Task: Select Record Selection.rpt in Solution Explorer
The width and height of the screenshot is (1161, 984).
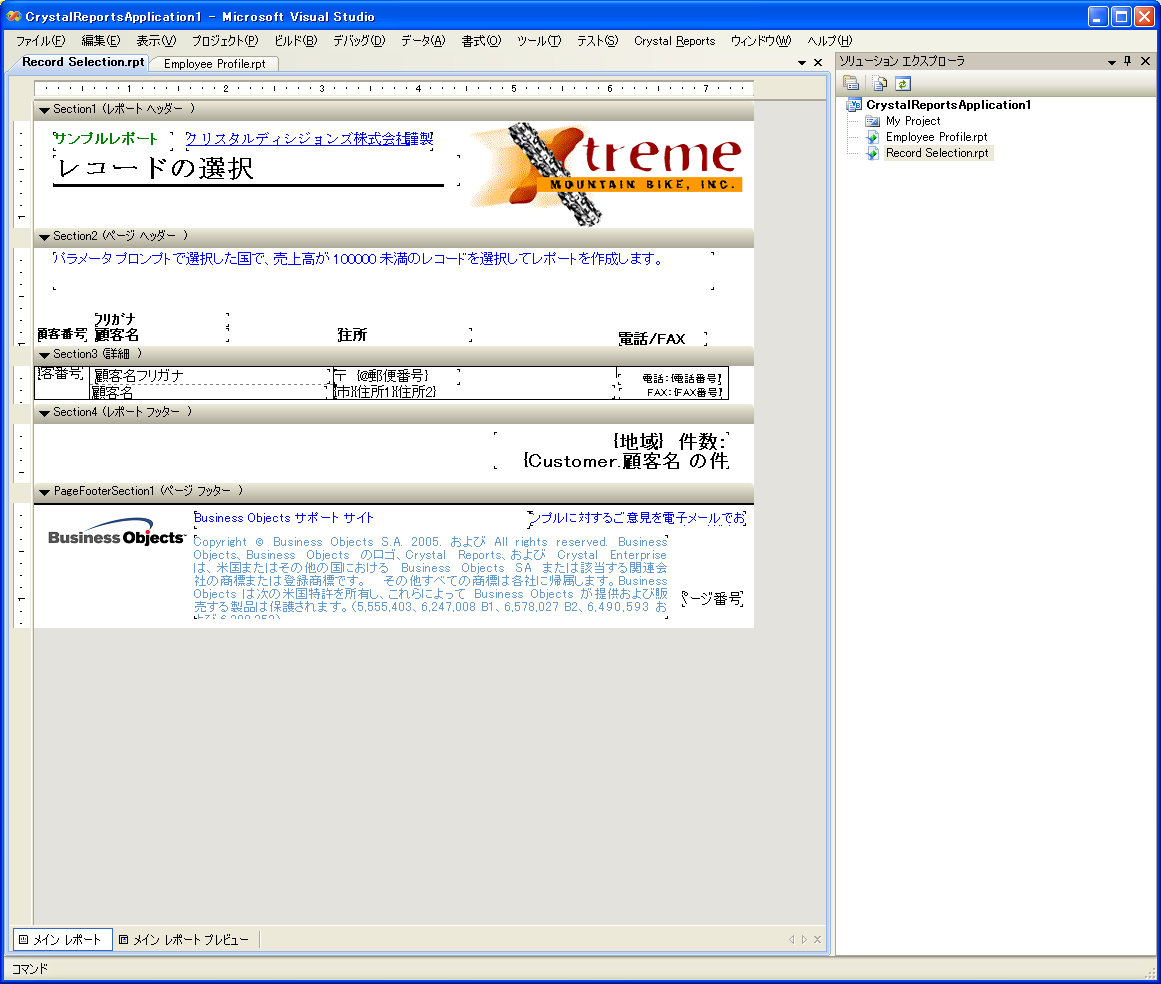Action: point(936,153)
